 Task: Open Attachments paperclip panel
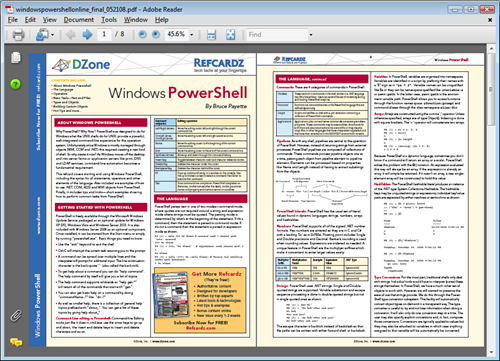16,316
